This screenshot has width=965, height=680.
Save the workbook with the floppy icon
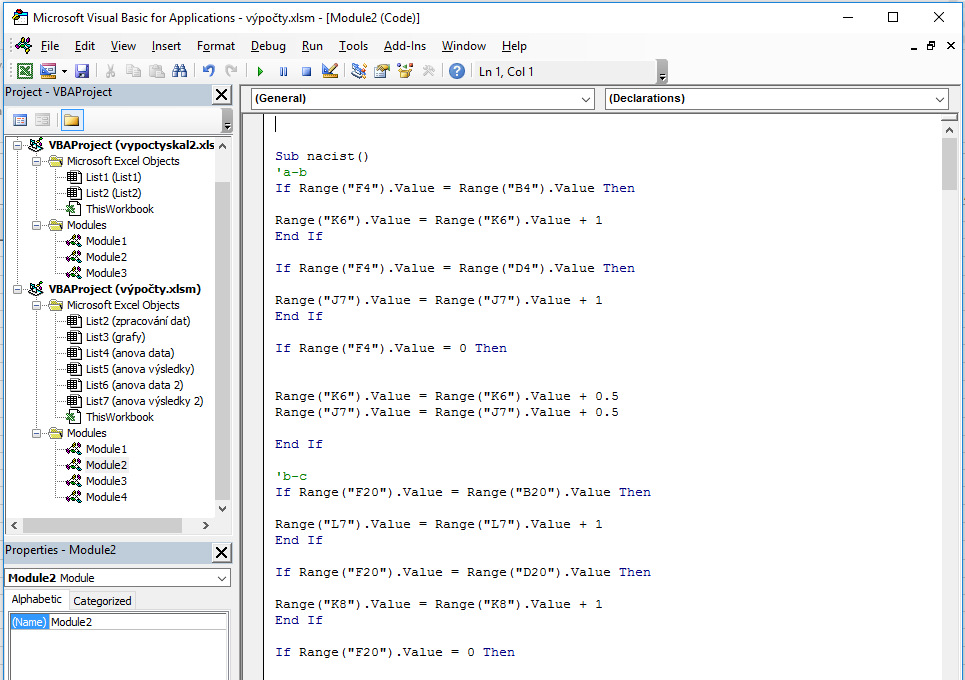[x=82, y=71]
